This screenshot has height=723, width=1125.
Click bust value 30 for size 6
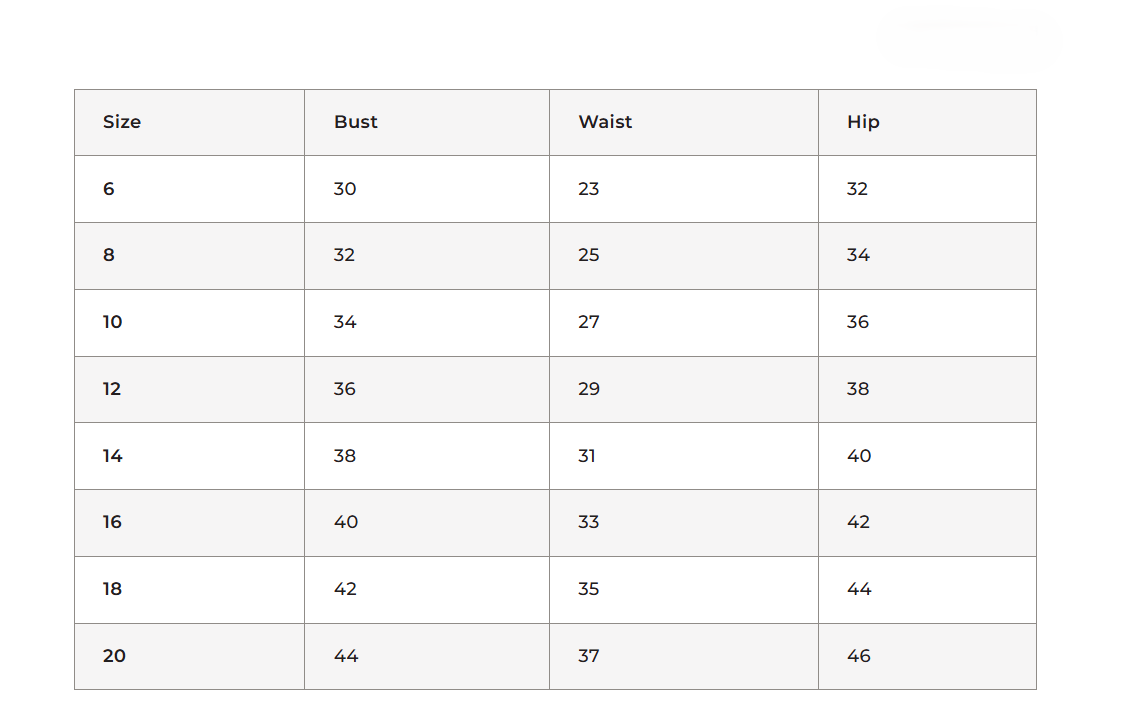[344, 189]
